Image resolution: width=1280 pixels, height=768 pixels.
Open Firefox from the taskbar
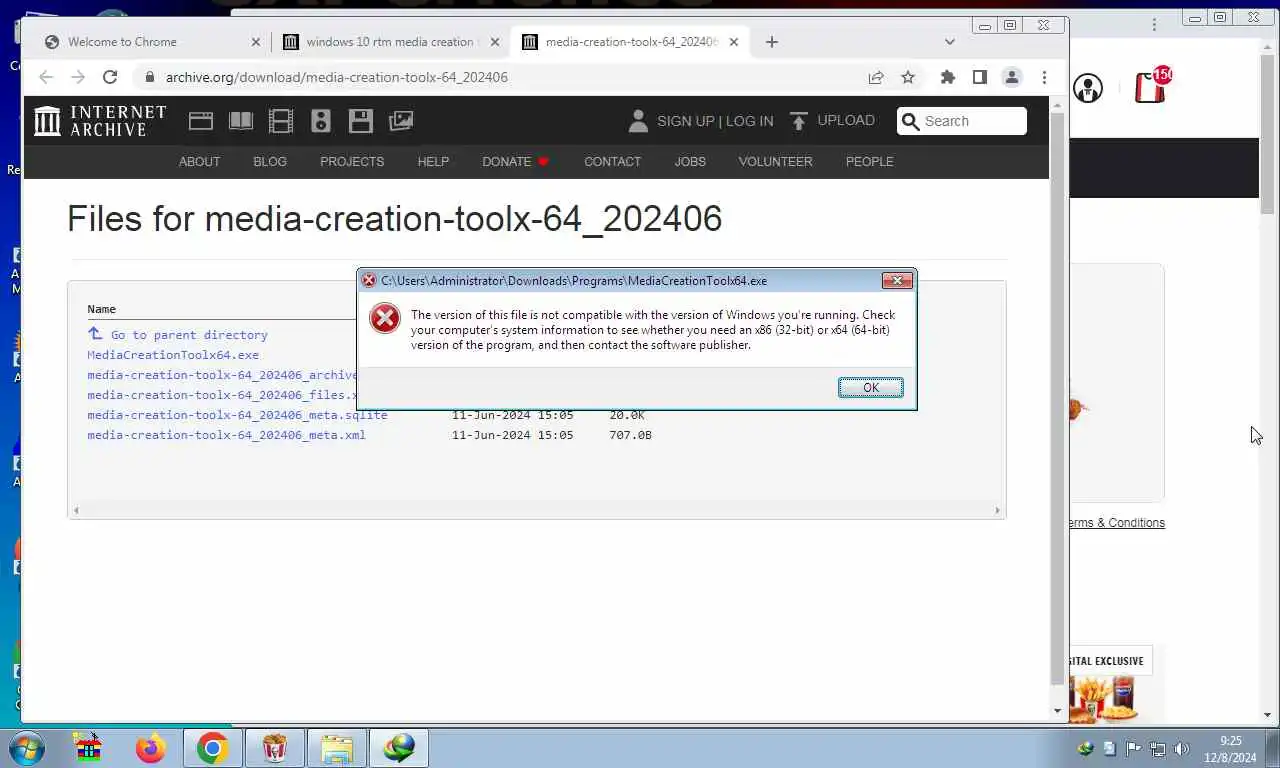pos(151,748)
